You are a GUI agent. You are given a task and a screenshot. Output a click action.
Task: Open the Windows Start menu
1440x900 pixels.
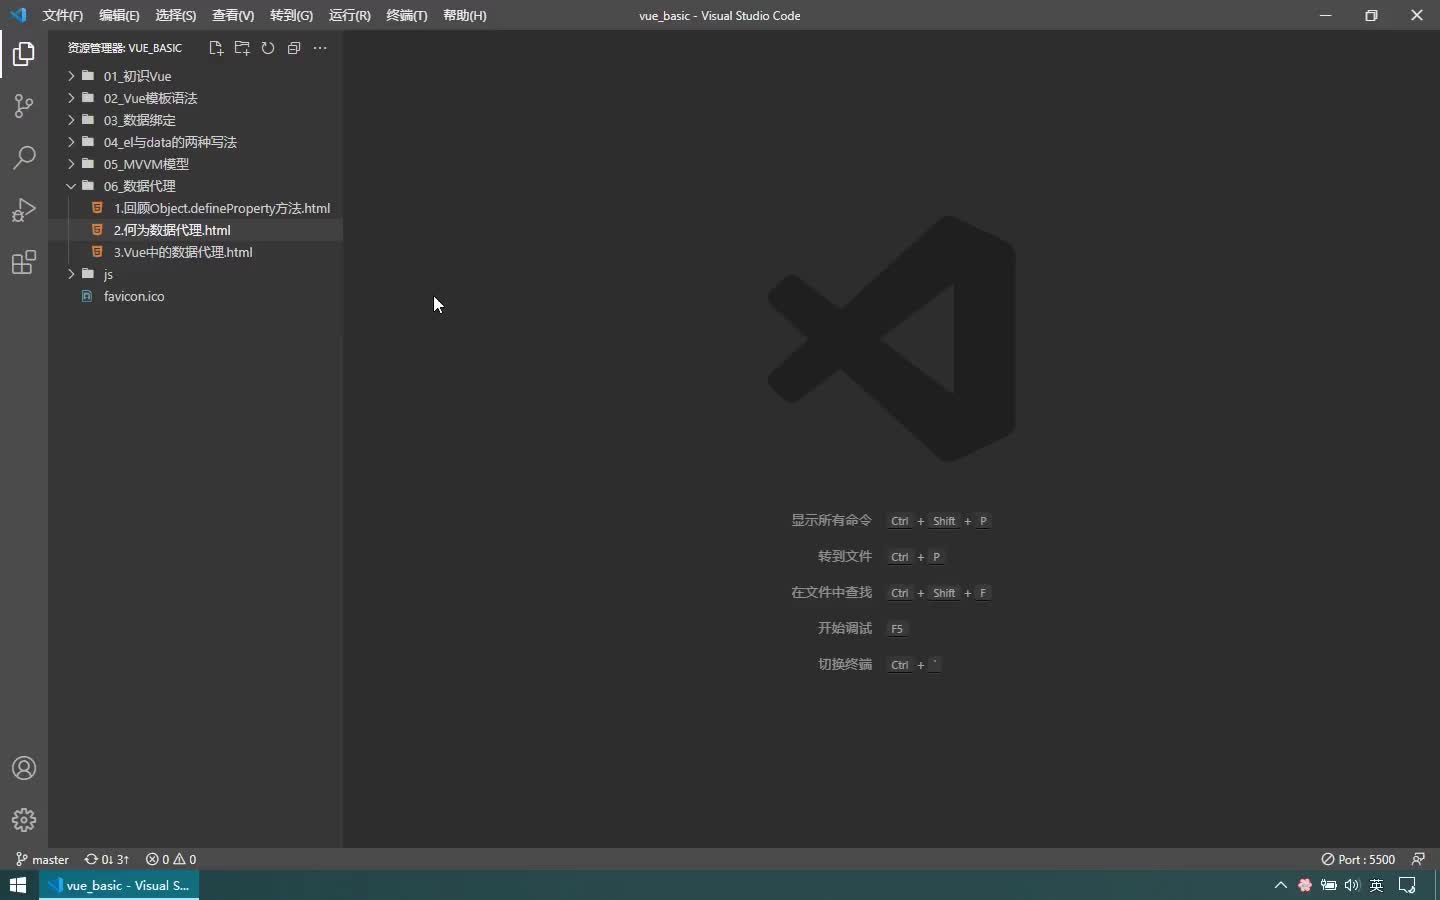click(18, 885)
